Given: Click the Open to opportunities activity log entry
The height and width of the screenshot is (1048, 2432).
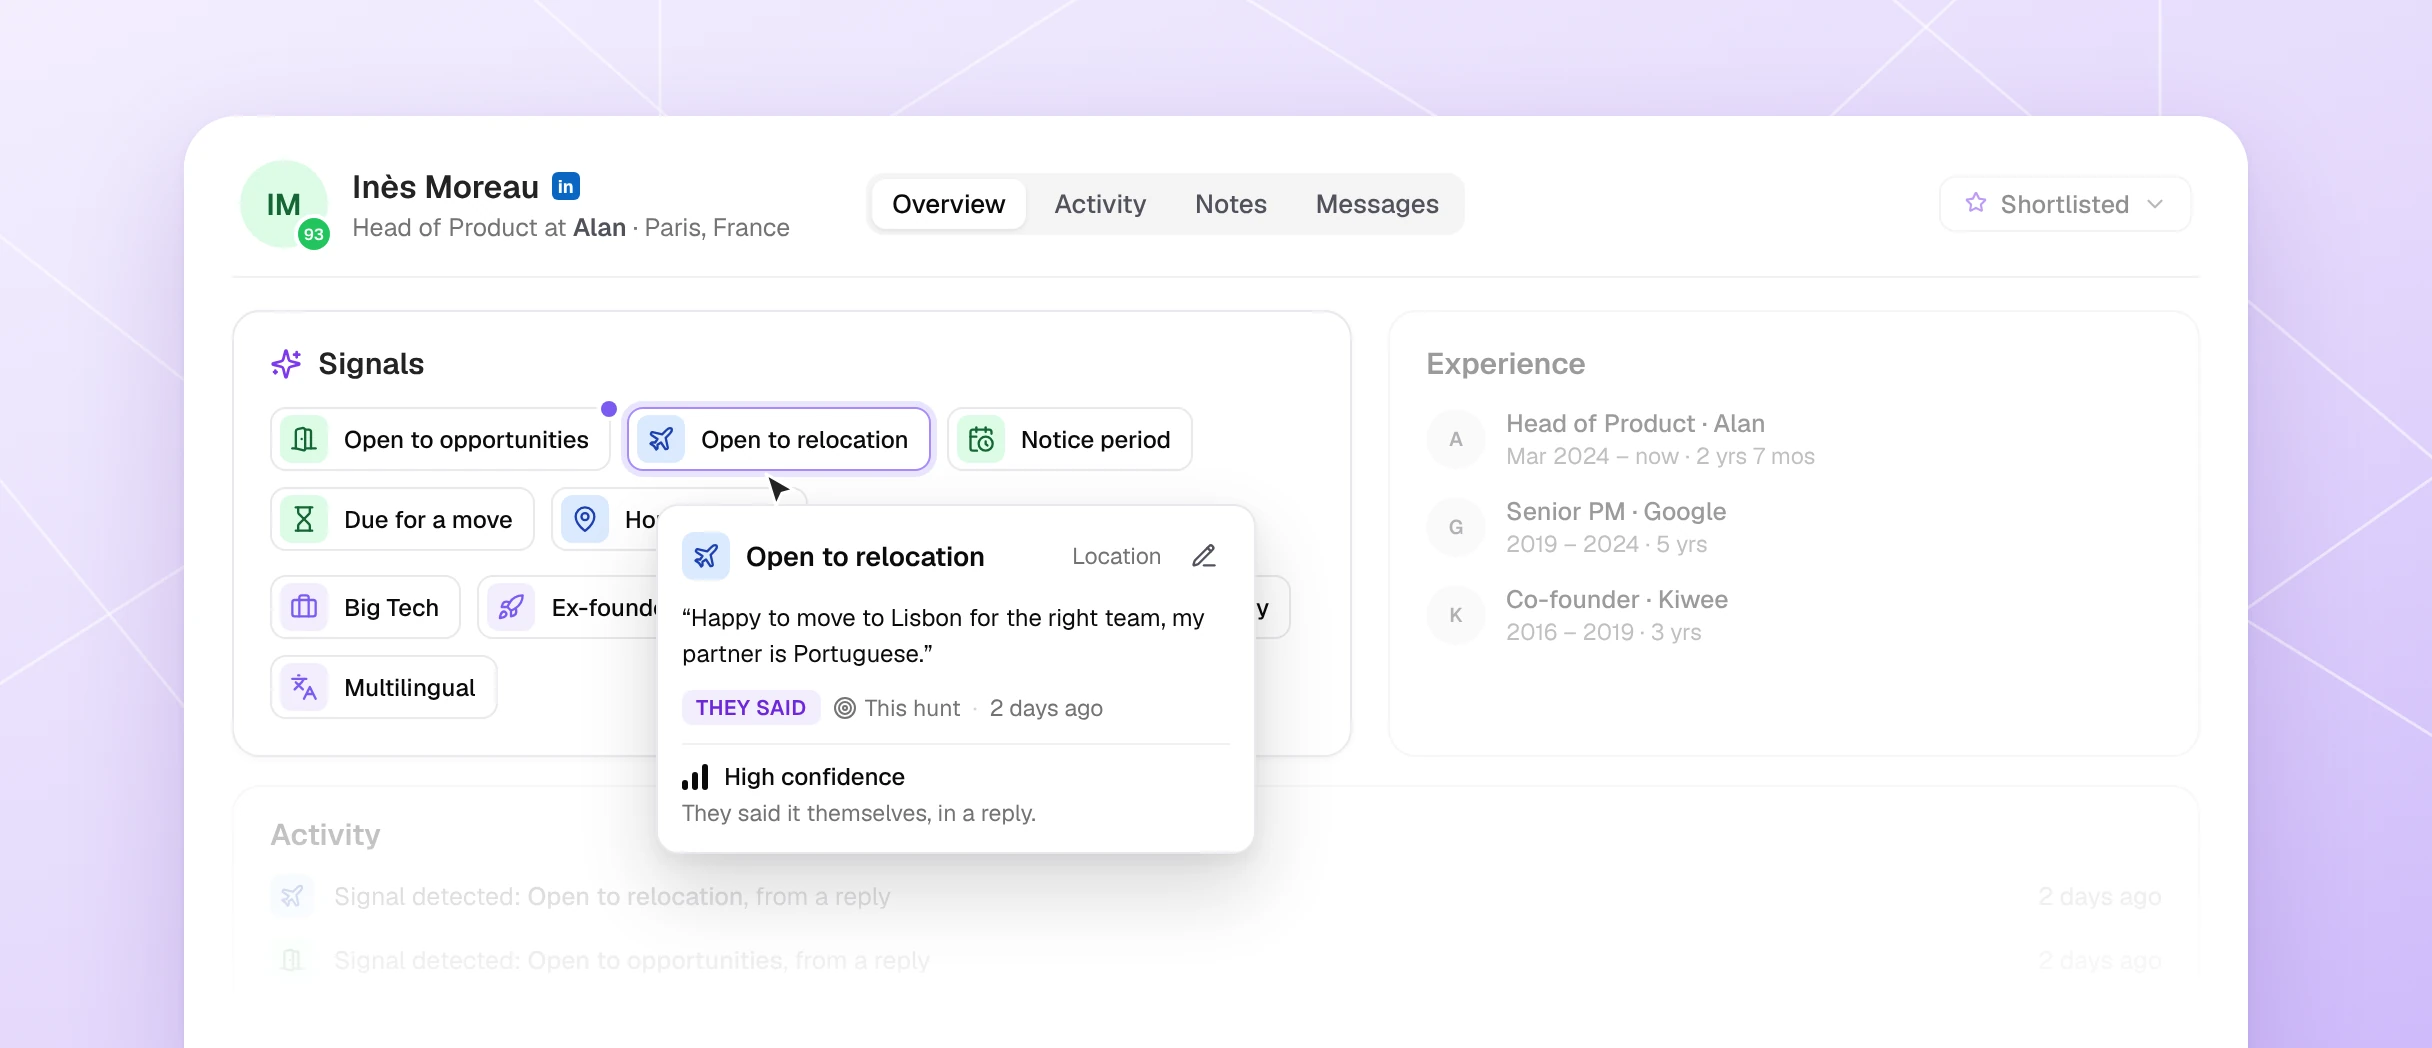Looking at the screenshot, I should pos(1216,960).
